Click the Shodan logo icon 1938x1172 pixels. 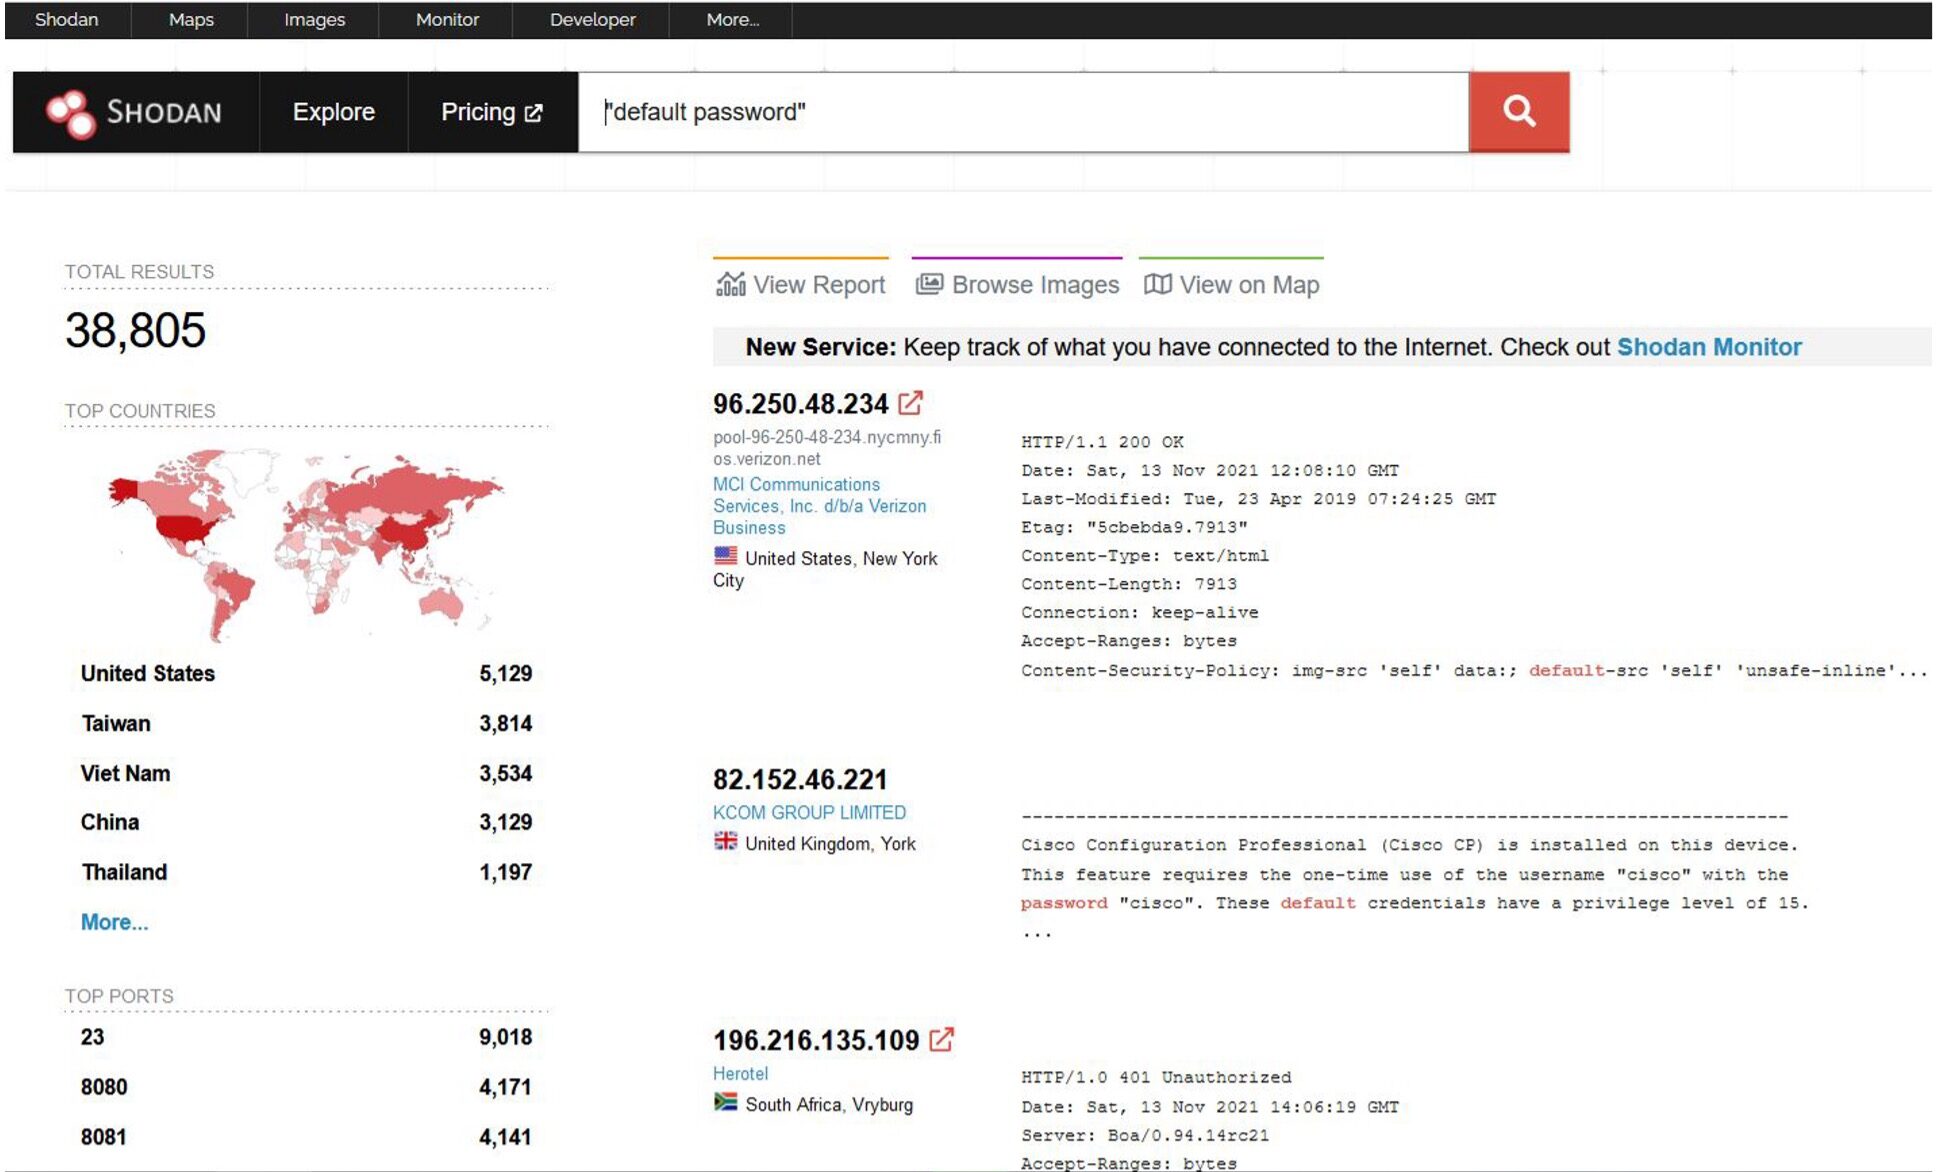point(70,113)
